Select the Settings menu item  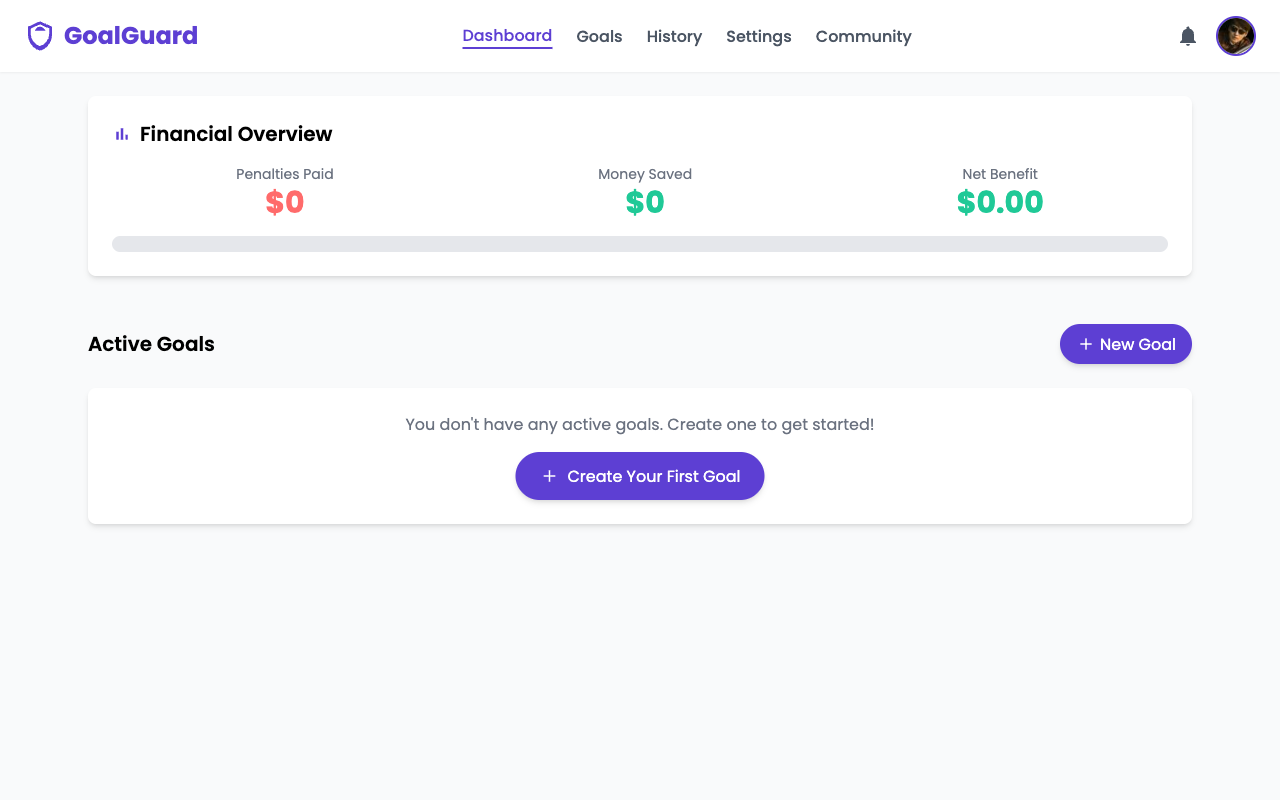758,36
